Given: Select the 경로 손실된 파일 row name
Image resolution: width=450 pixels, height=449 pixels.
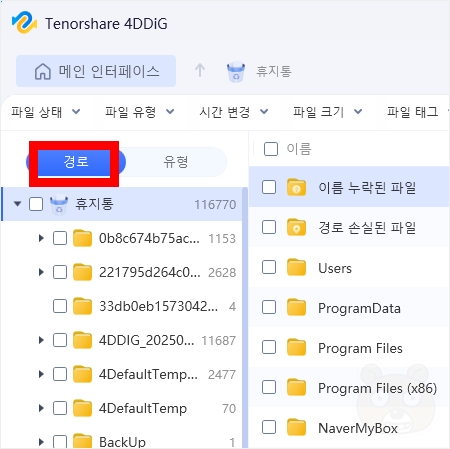Looking at the screenshot, I should point(367,227).
